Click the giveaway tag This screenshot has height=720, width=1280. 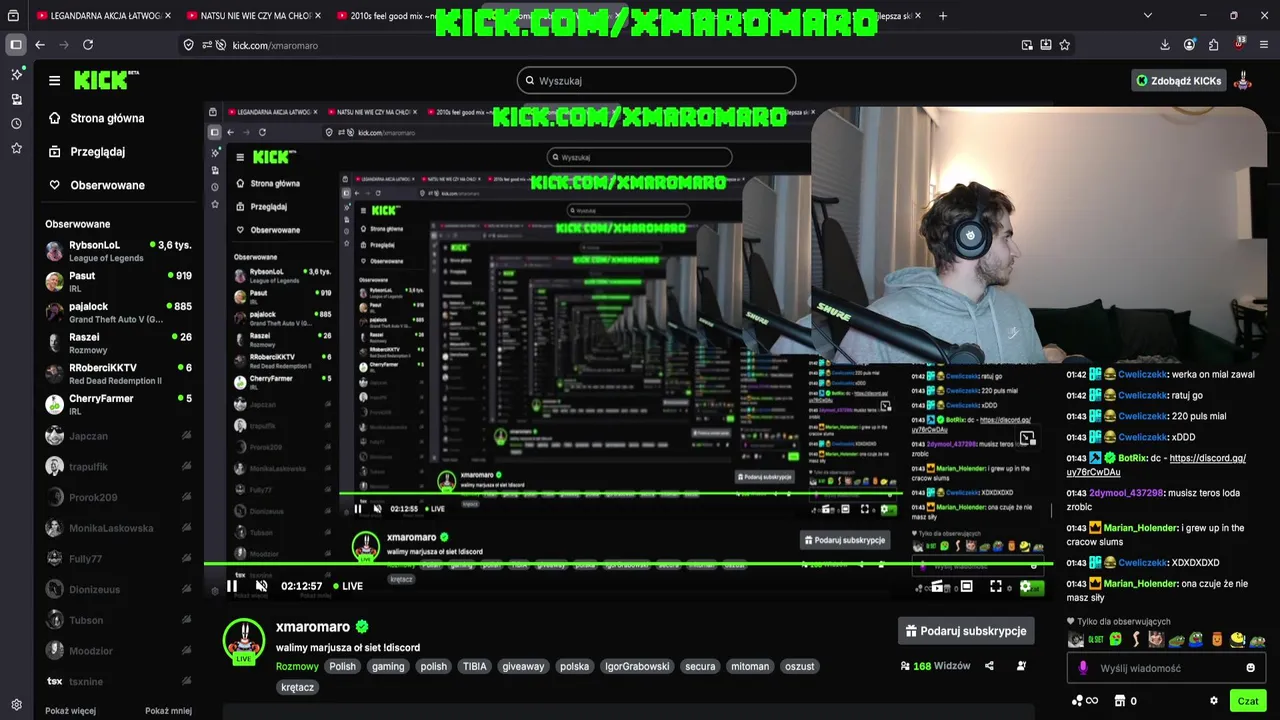(x=523, y=666)
